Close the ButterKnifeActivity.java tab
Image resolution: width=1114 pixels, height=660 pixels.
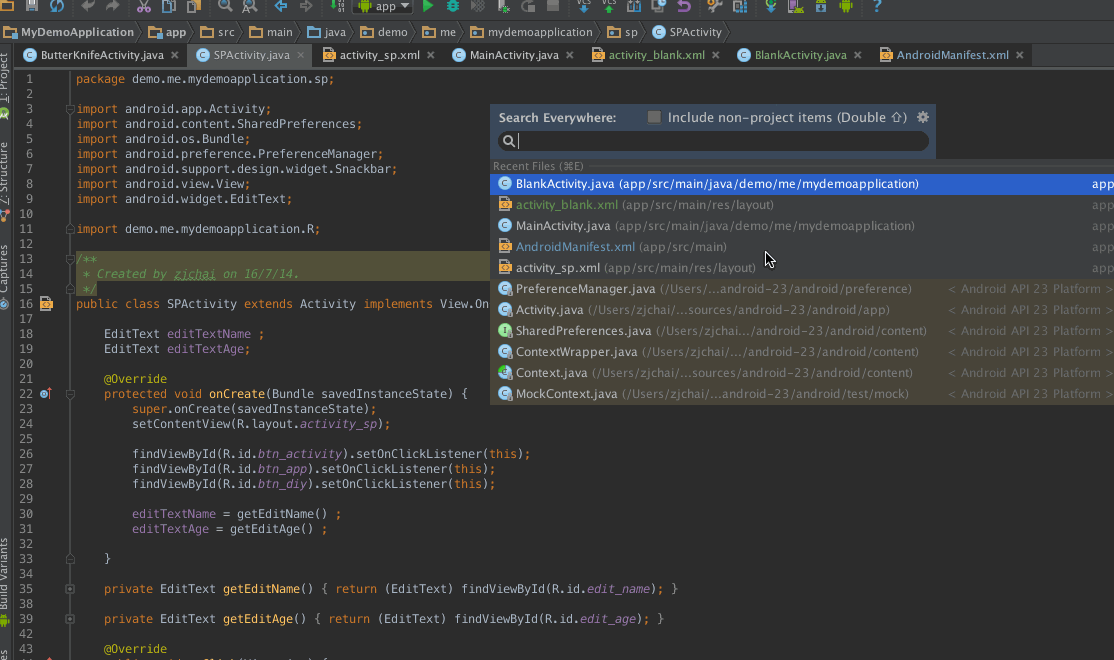click(x=175, y=55)
